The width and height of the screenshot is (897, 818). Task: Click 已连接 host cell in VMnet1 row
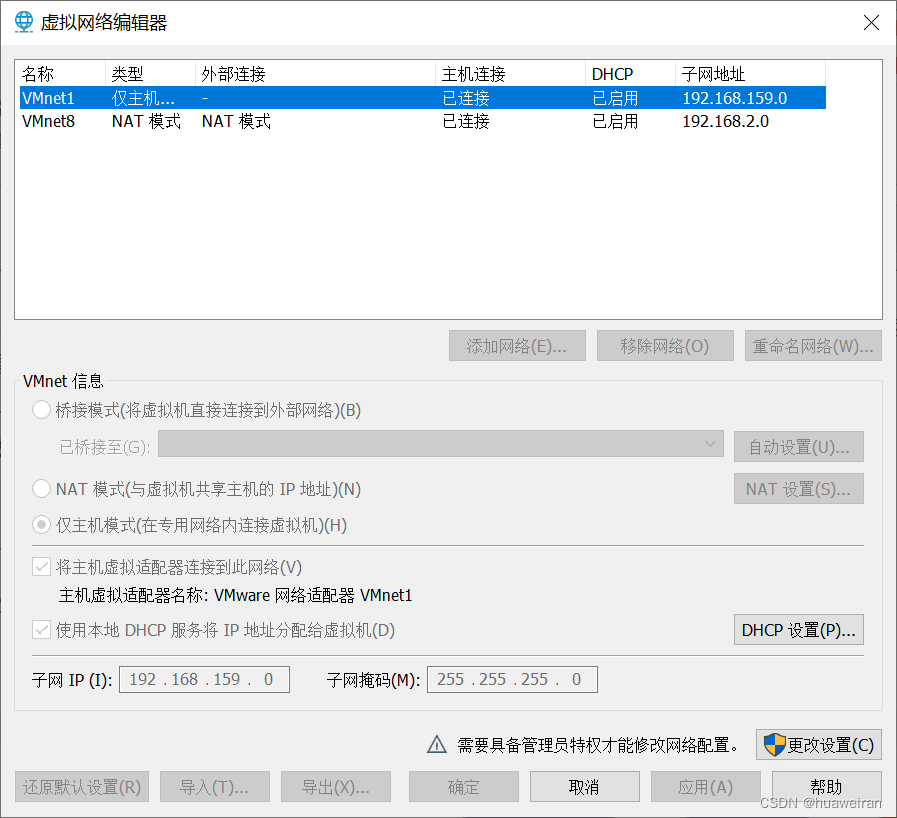(x=466, y=98)
